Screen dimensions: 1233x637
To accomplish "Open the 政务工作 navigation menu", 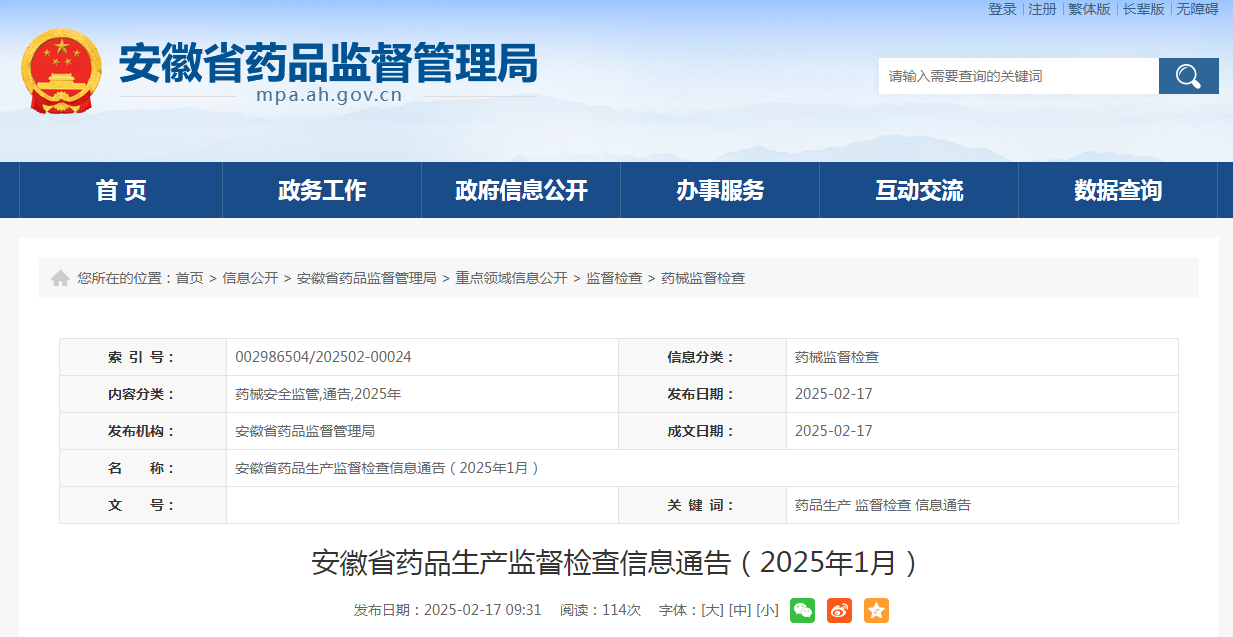I will click(322, 190).
